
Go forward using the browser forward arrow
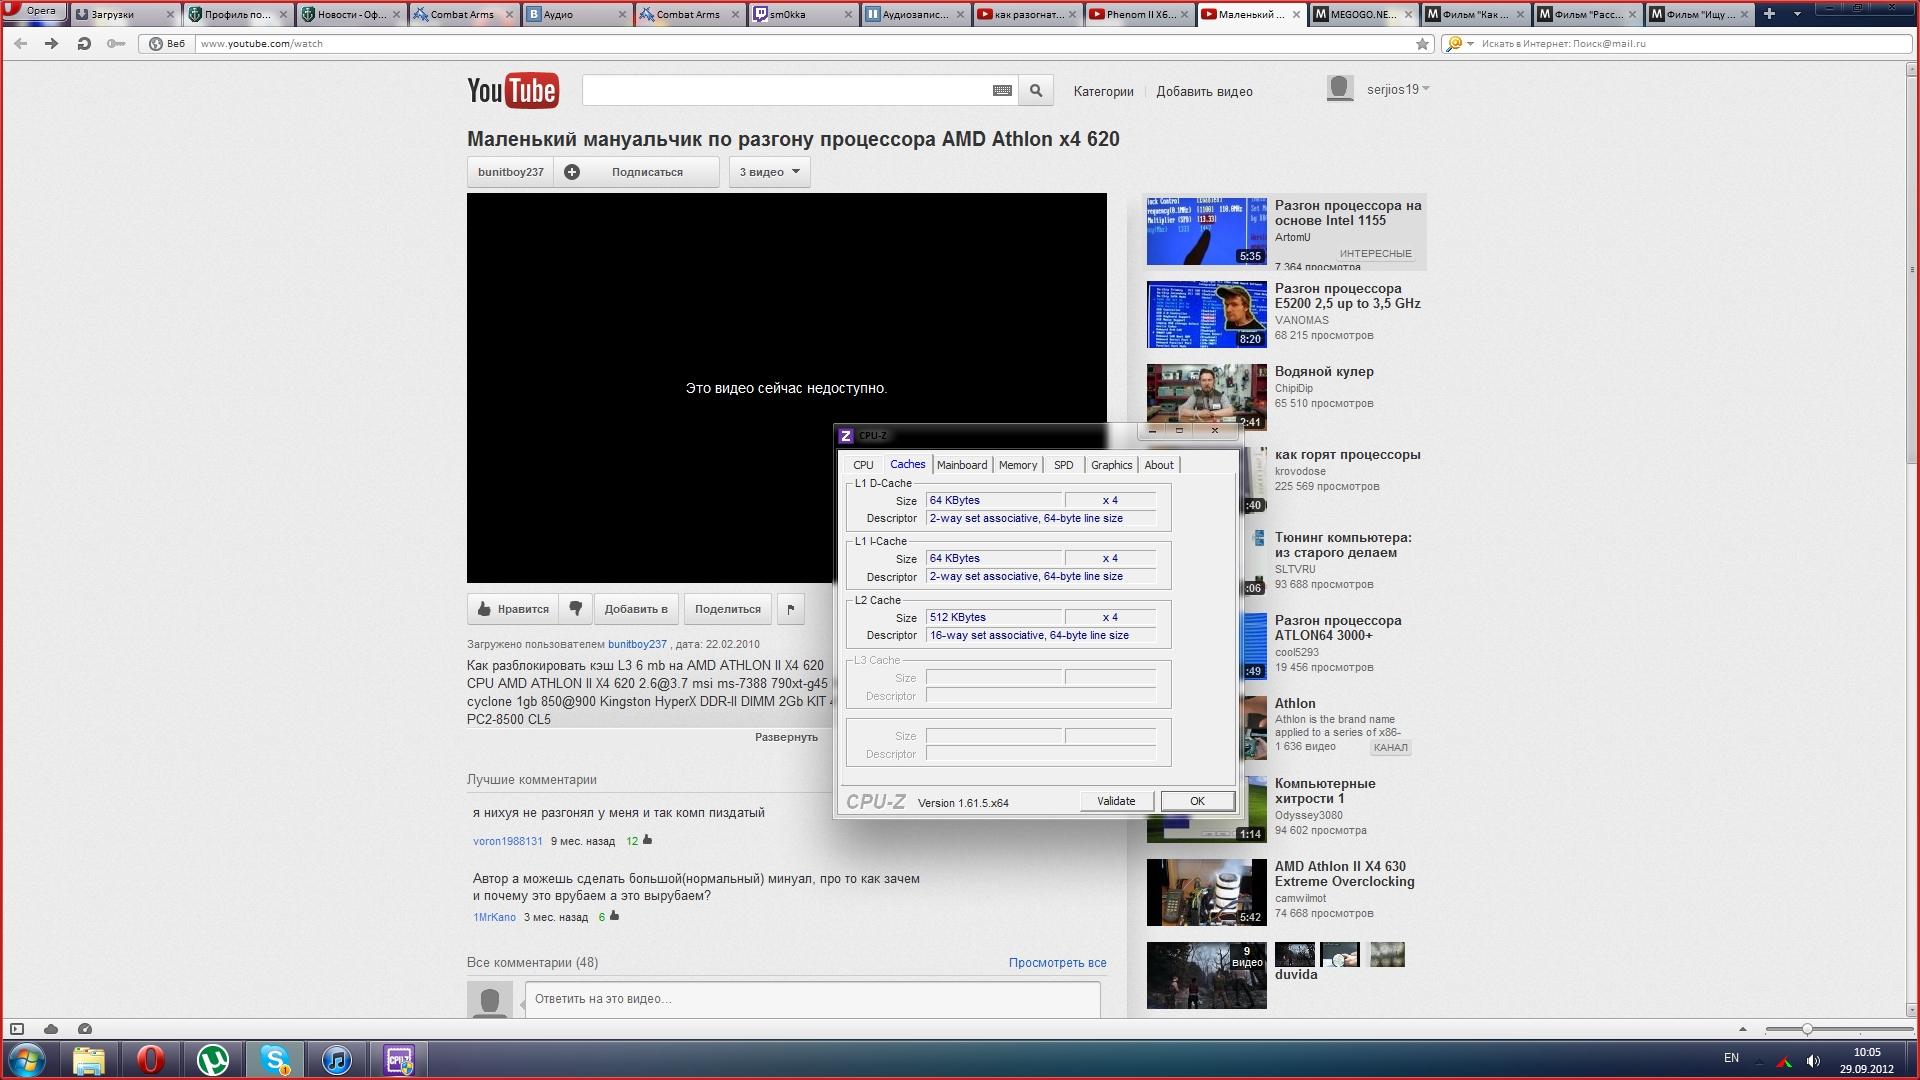[51, 44]
